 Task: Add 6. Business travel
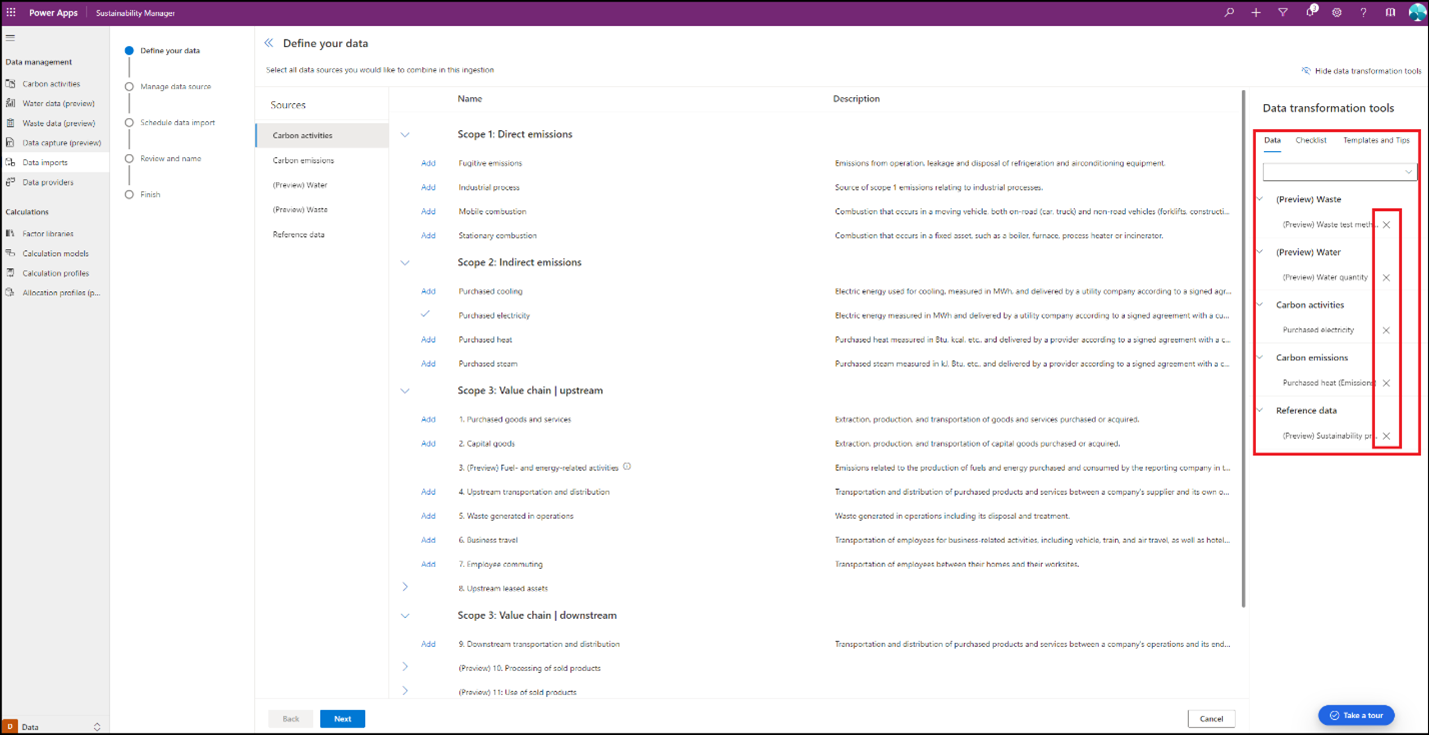tap(428, 540)
